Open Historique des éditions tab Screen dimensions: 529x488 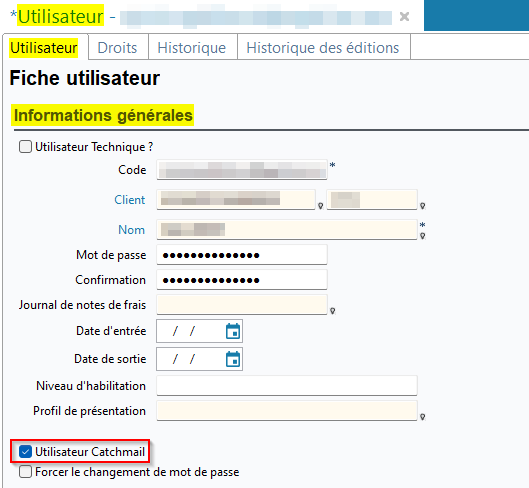pos(323,48)
